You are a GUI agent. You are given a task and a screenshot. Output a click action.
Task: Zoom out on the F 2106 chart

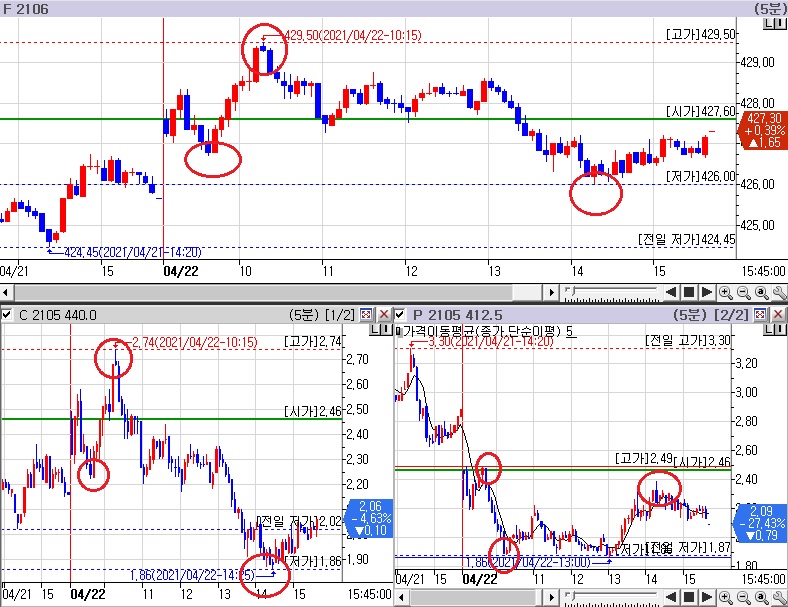pyautogui.click(x=743, y=292)
